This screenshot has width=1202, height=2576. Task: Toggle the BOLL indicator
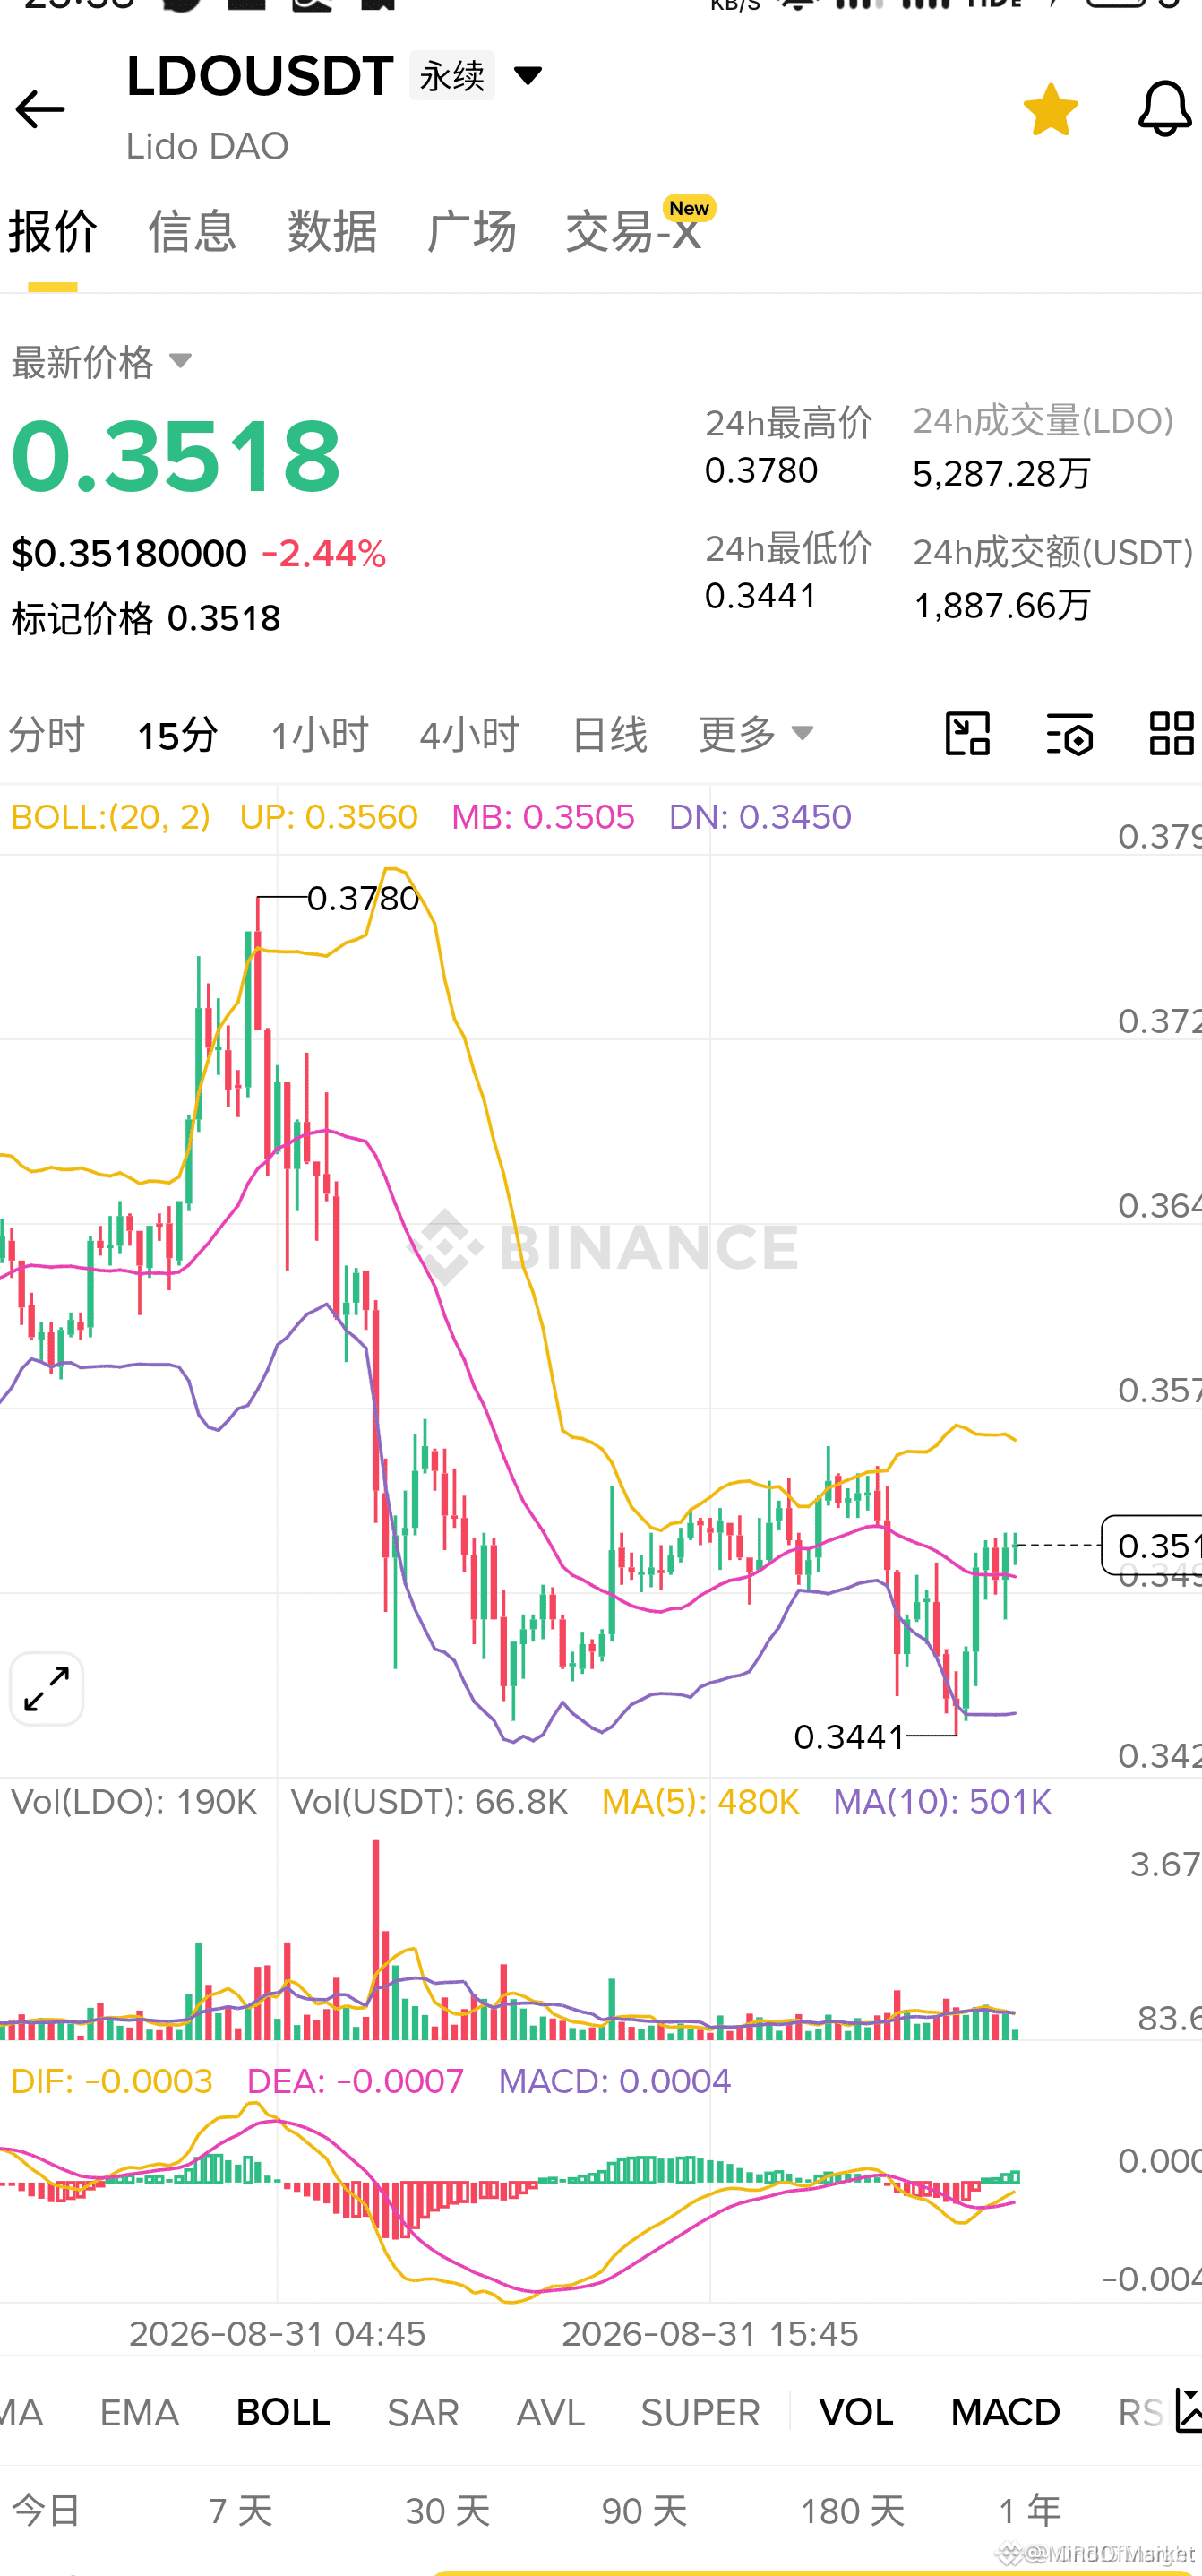point(283,2413)
